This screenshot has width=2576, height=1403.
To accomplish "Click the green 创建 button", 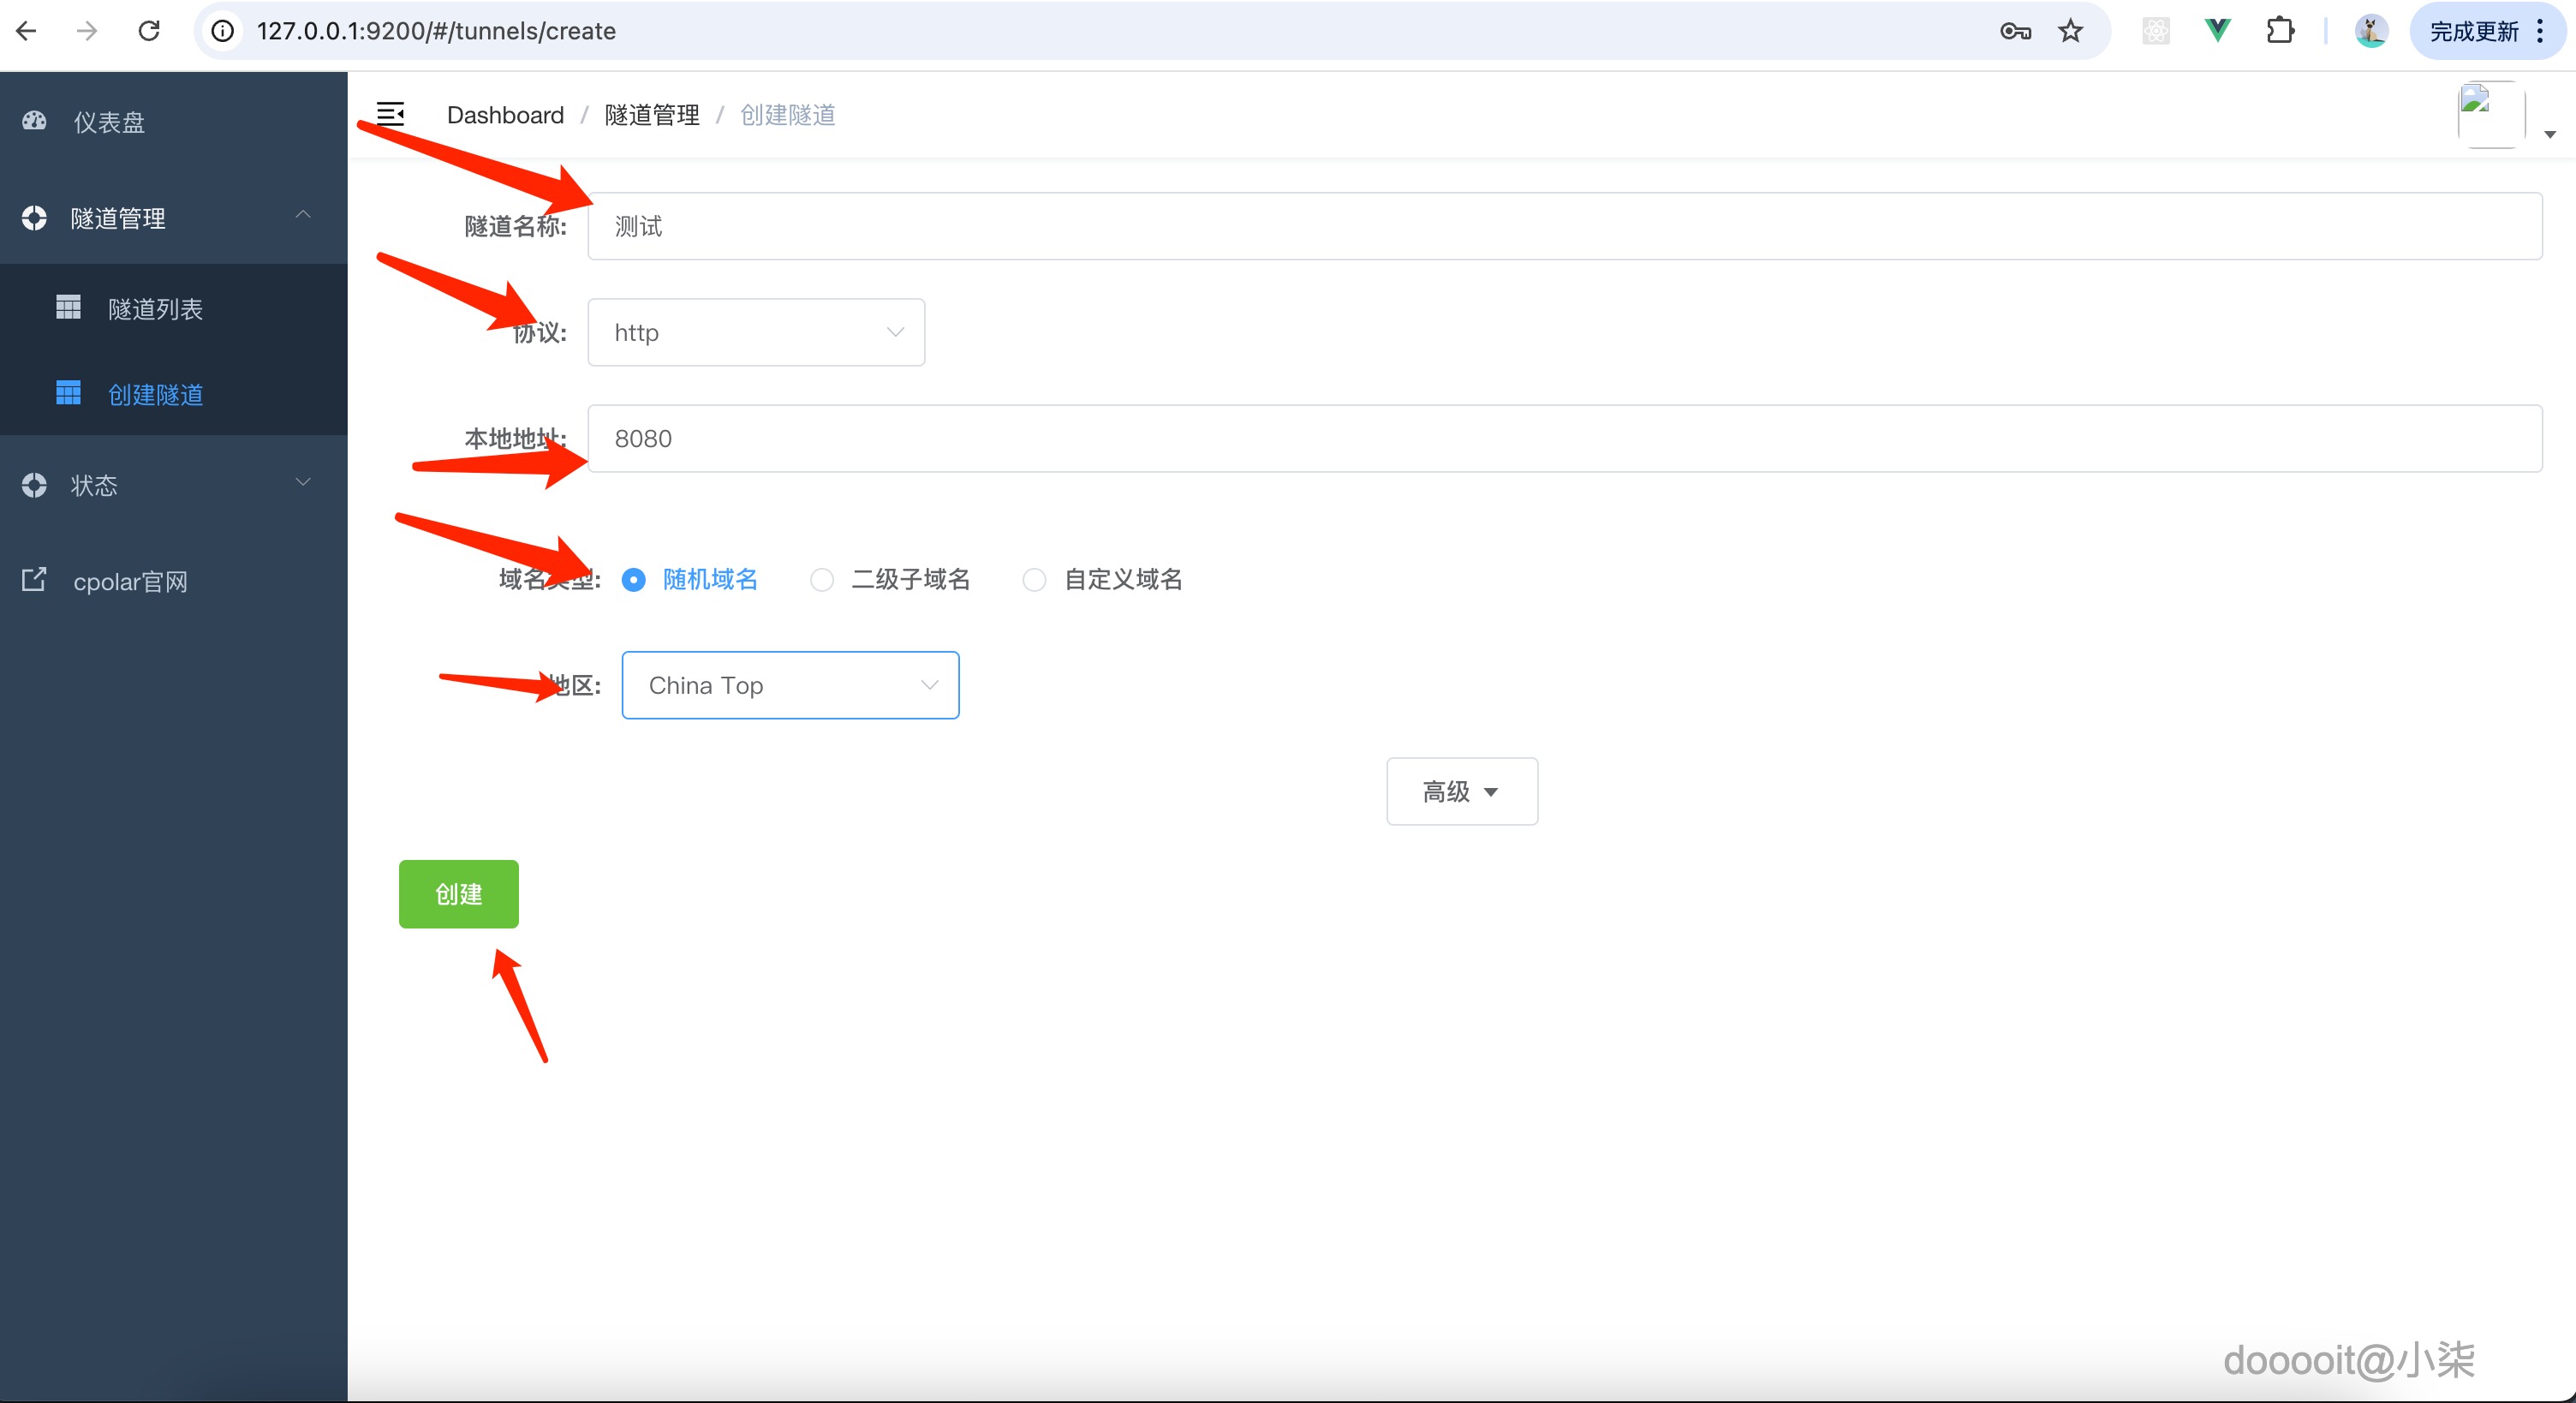I will pos(458,894).
